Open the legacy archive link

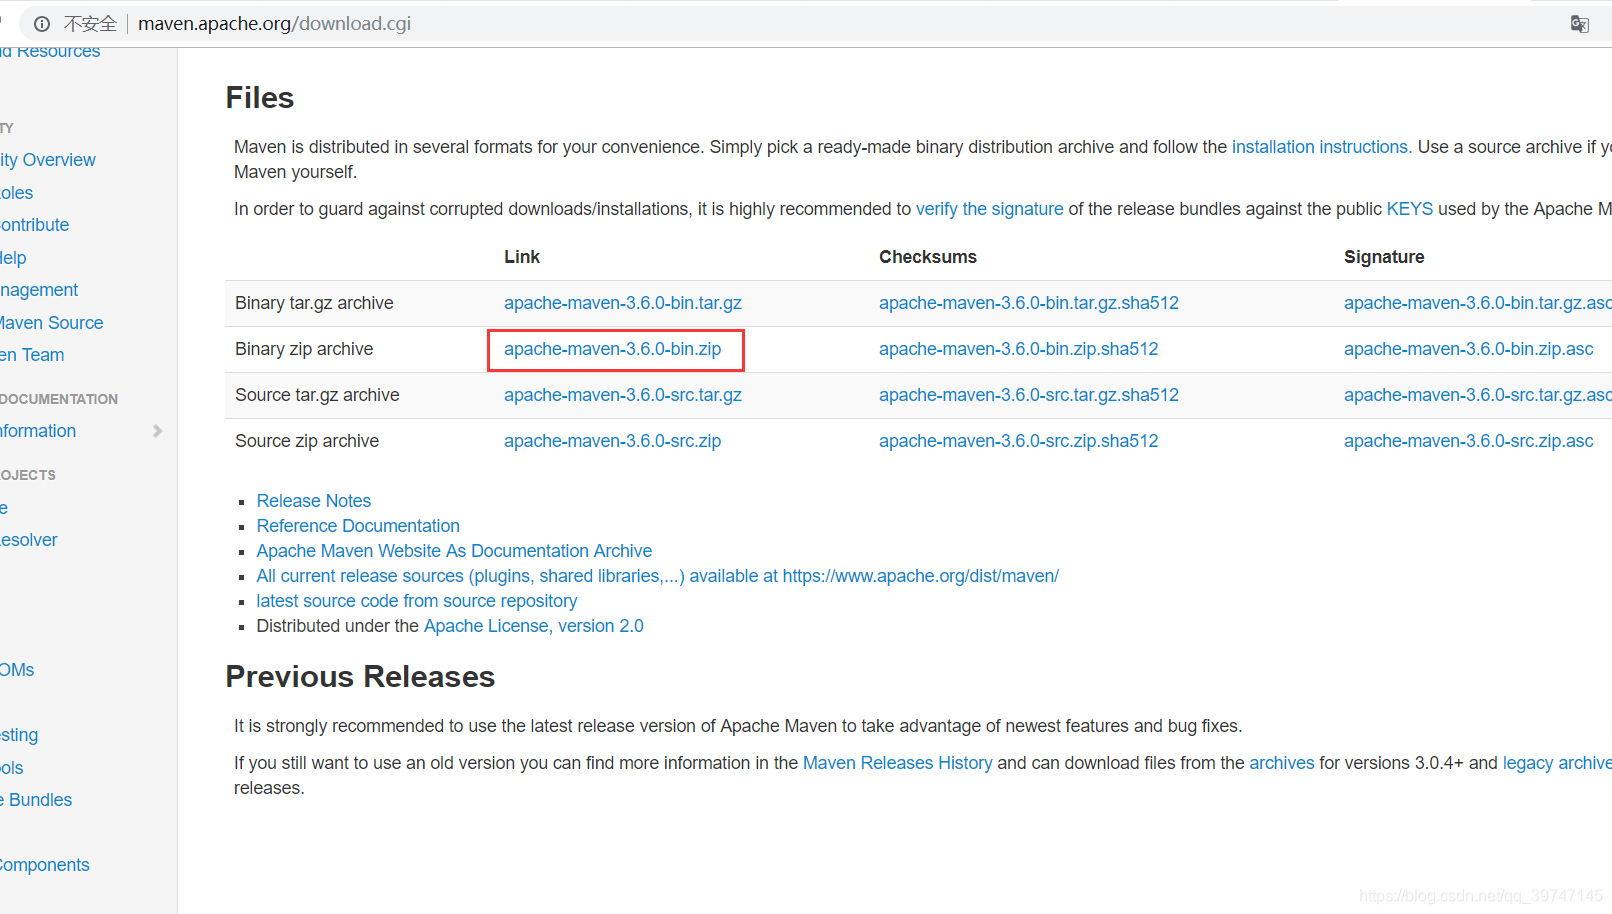coord(1557,763)
